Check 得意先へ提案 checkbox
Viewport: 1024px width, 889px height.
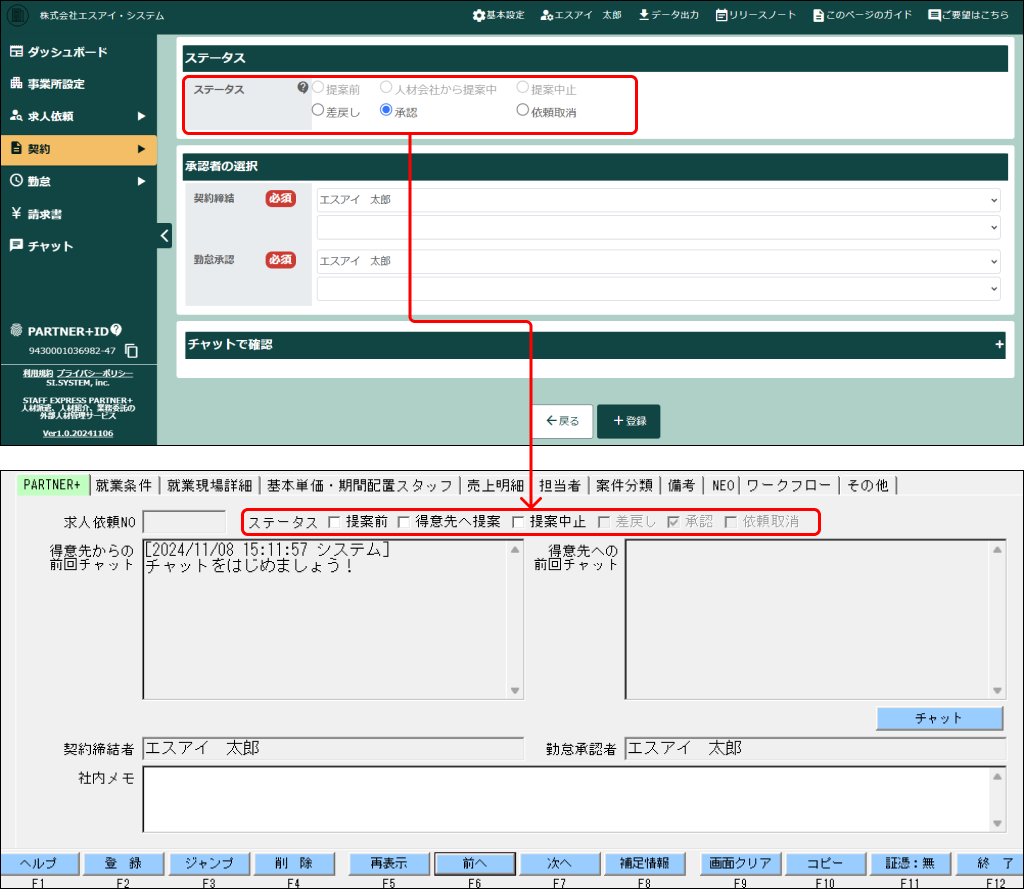click(404, 522)
